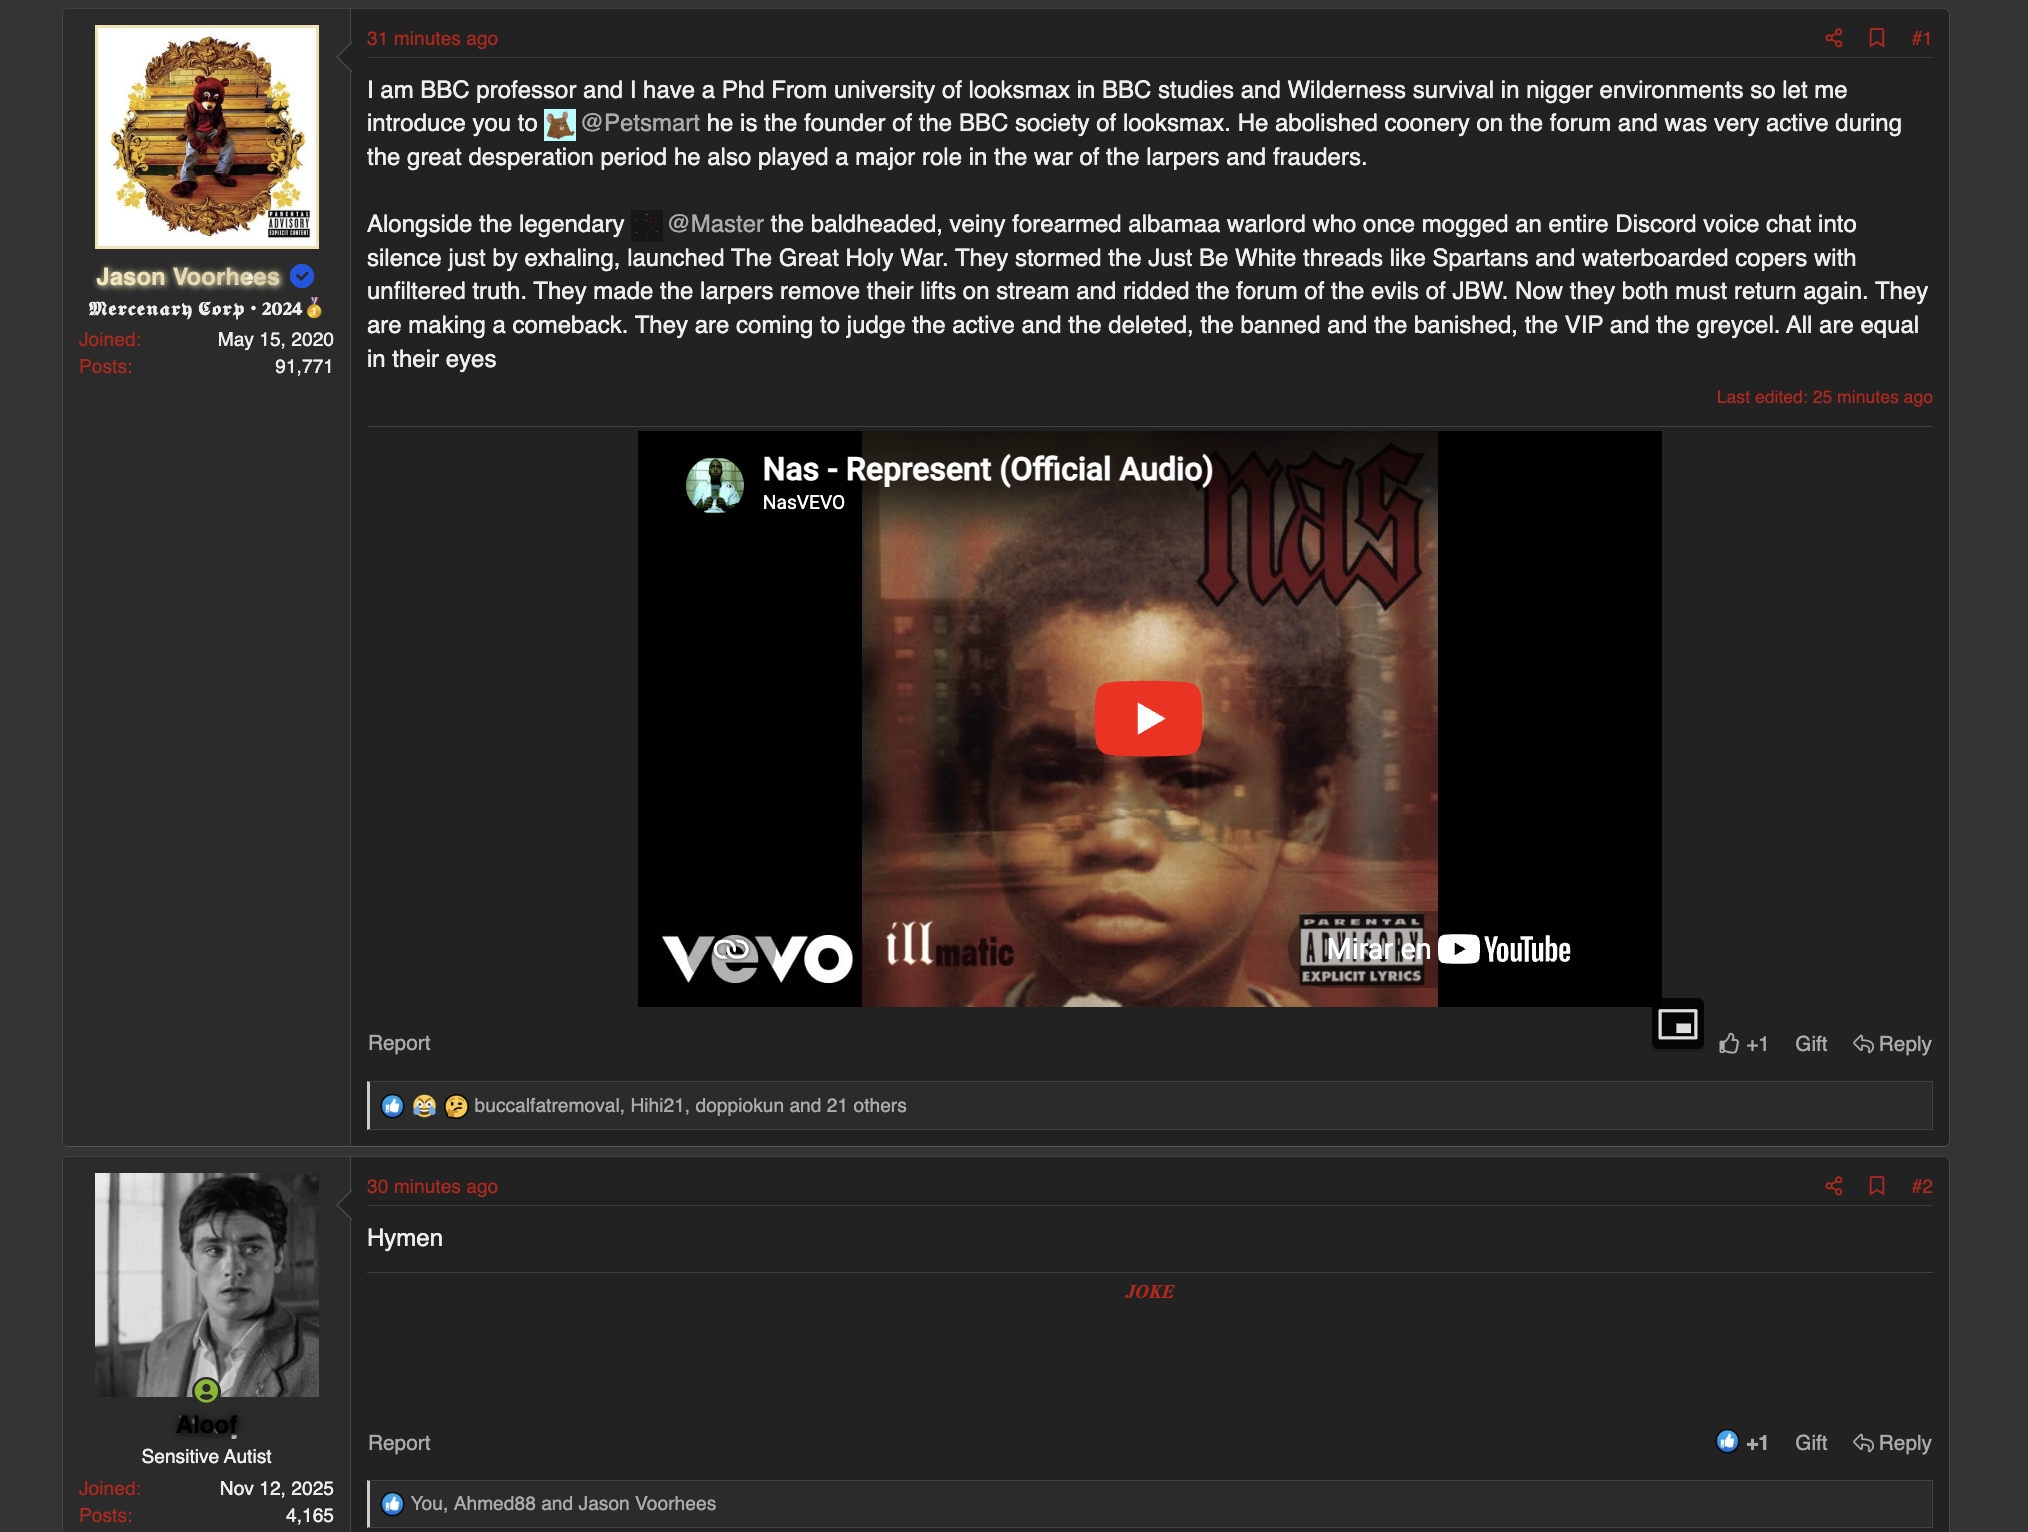
Task: Share post #1 via share icon
Action: pyautogui.click(x=1833, y=38)
